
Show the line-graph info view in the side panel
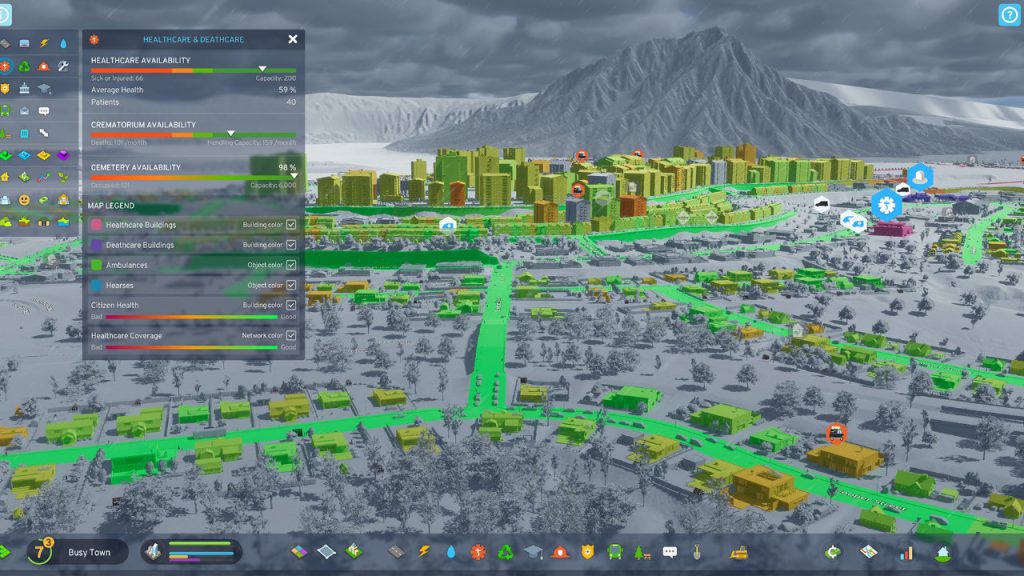click(x=44, y=178)
